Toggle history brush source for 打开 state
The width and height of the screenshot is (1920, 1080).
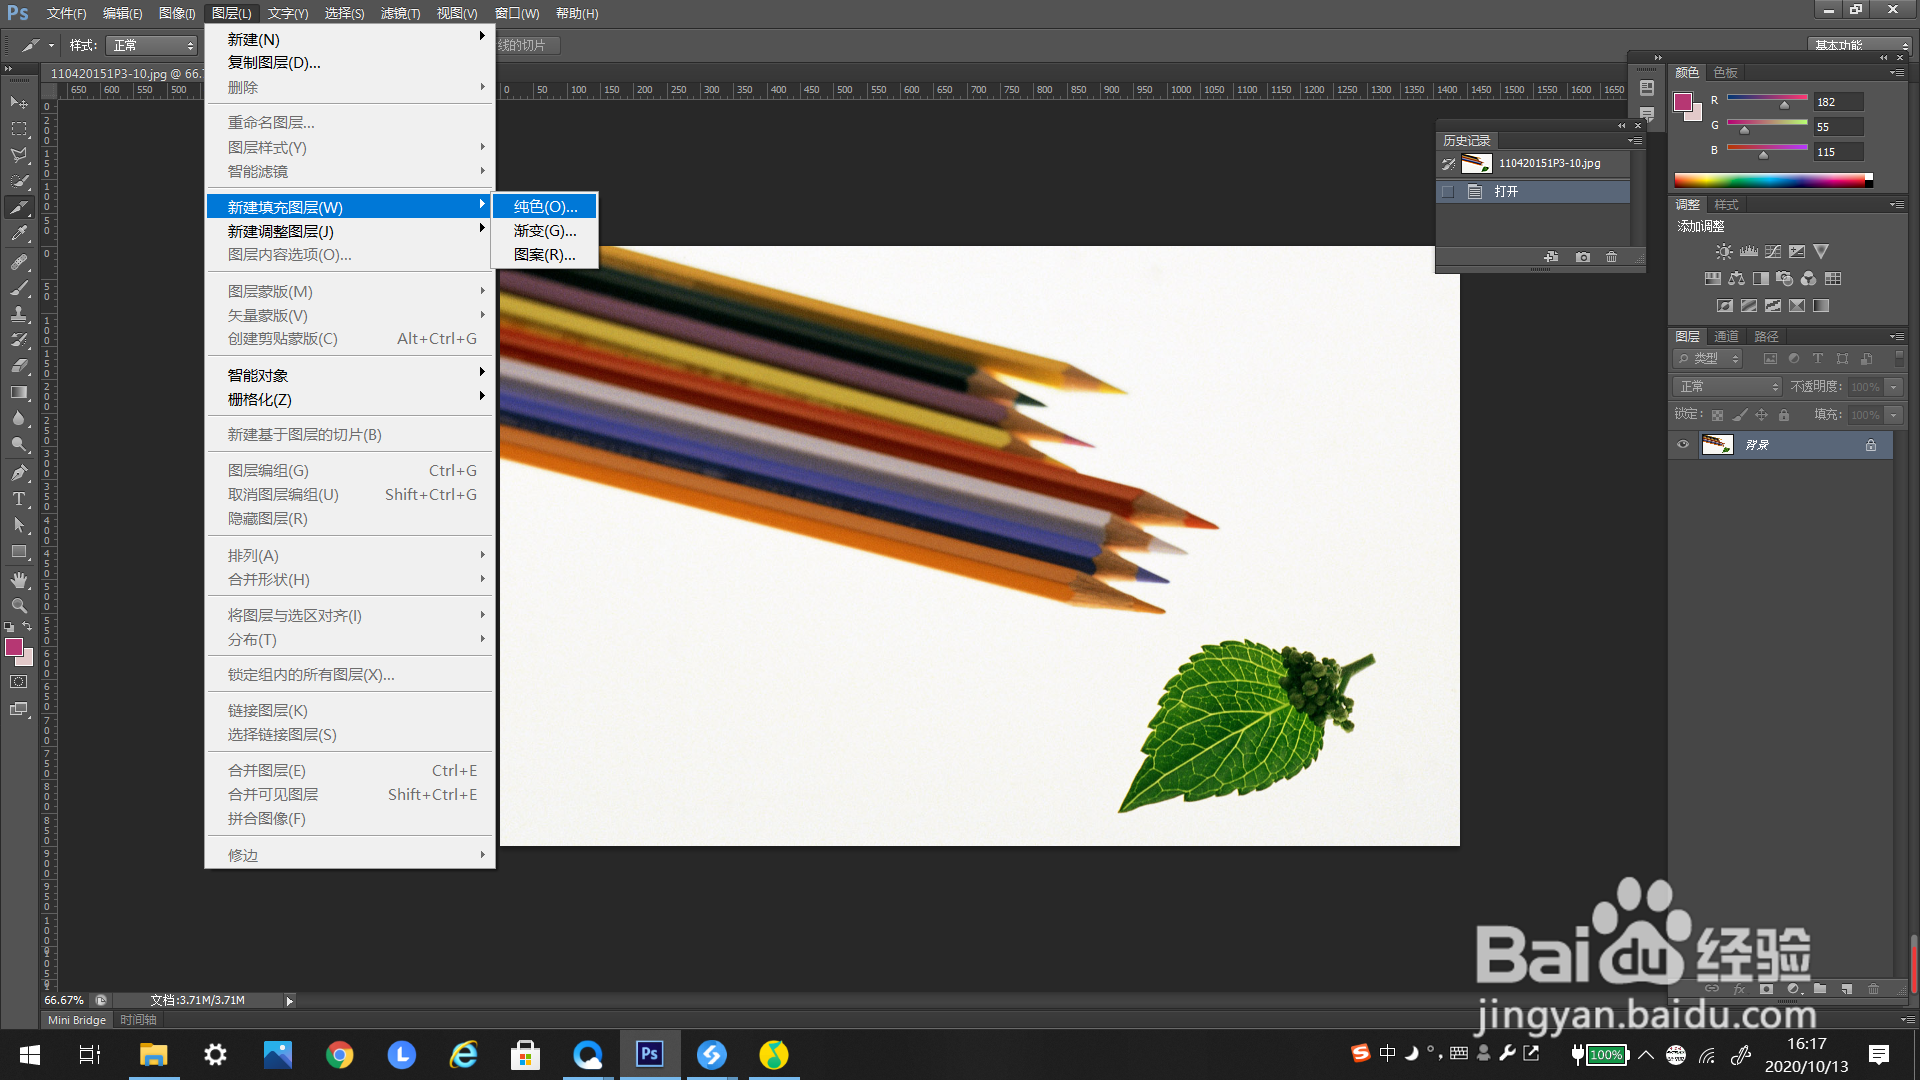[1448, 192]
